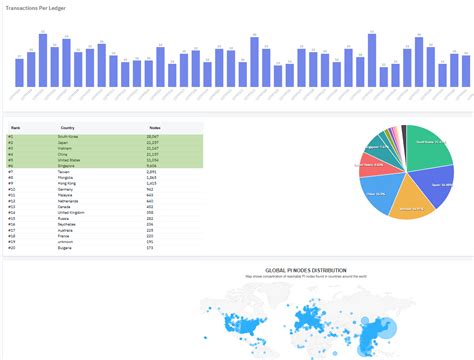Click France in the country table

[x=63, y=236]
